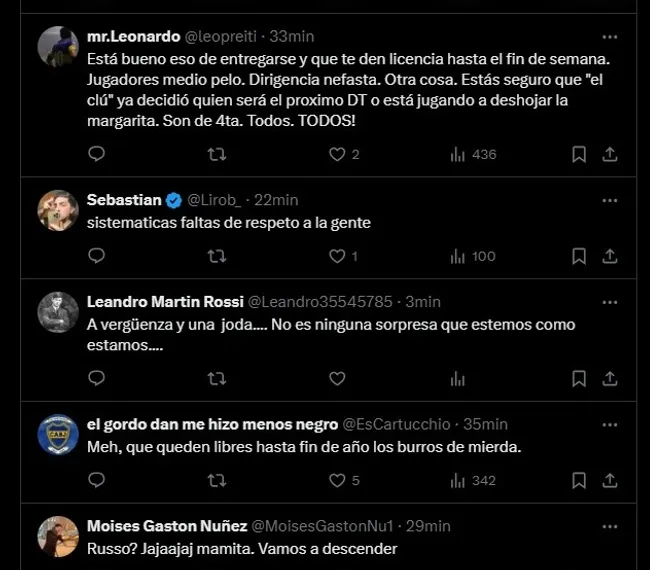Bookmark mr.Leonardo's tweet
The image size is (650, 570).
coord(579,154)
